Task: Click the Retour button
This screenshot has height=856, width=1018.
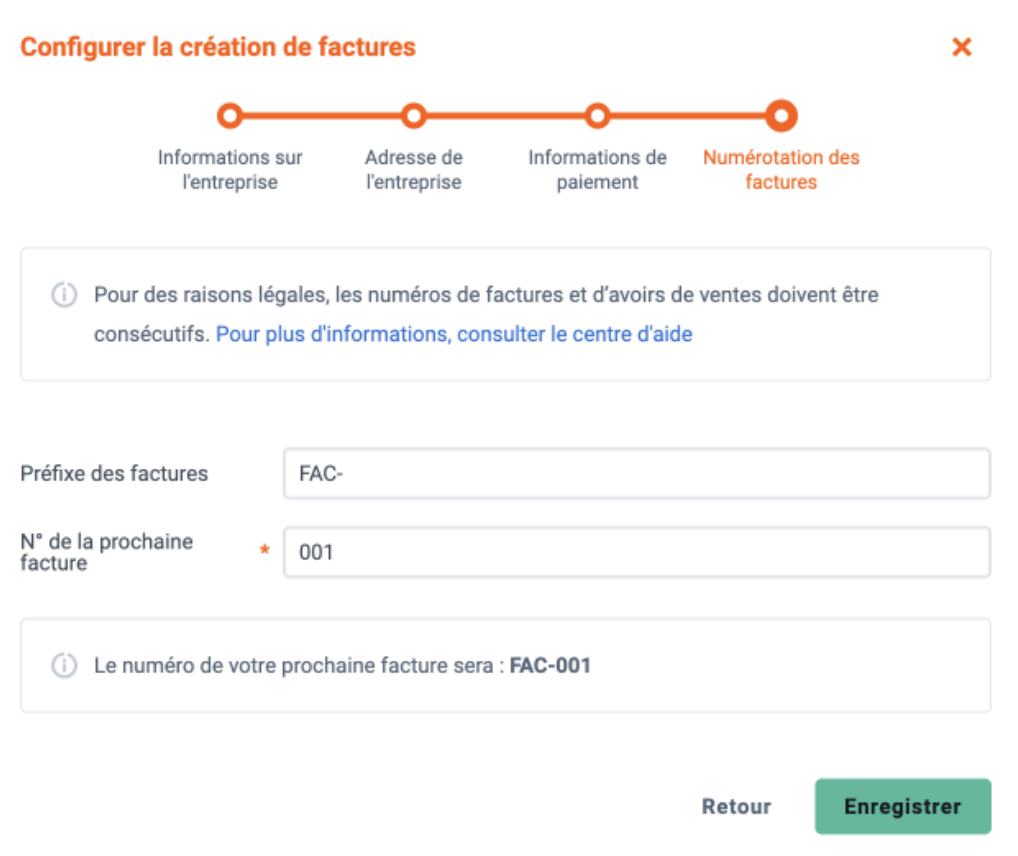Action: tap(736, 806)
